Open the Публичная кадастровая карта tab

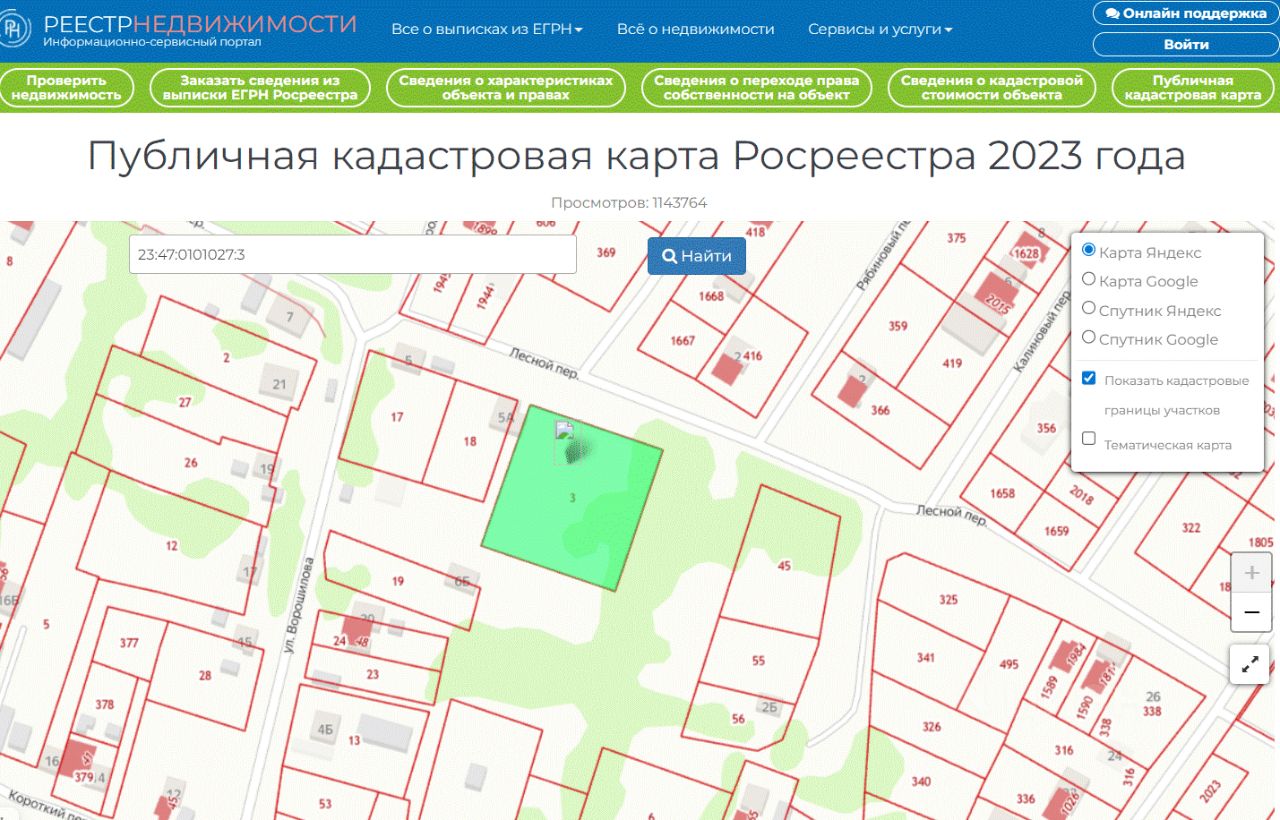tap(1193, 88)
